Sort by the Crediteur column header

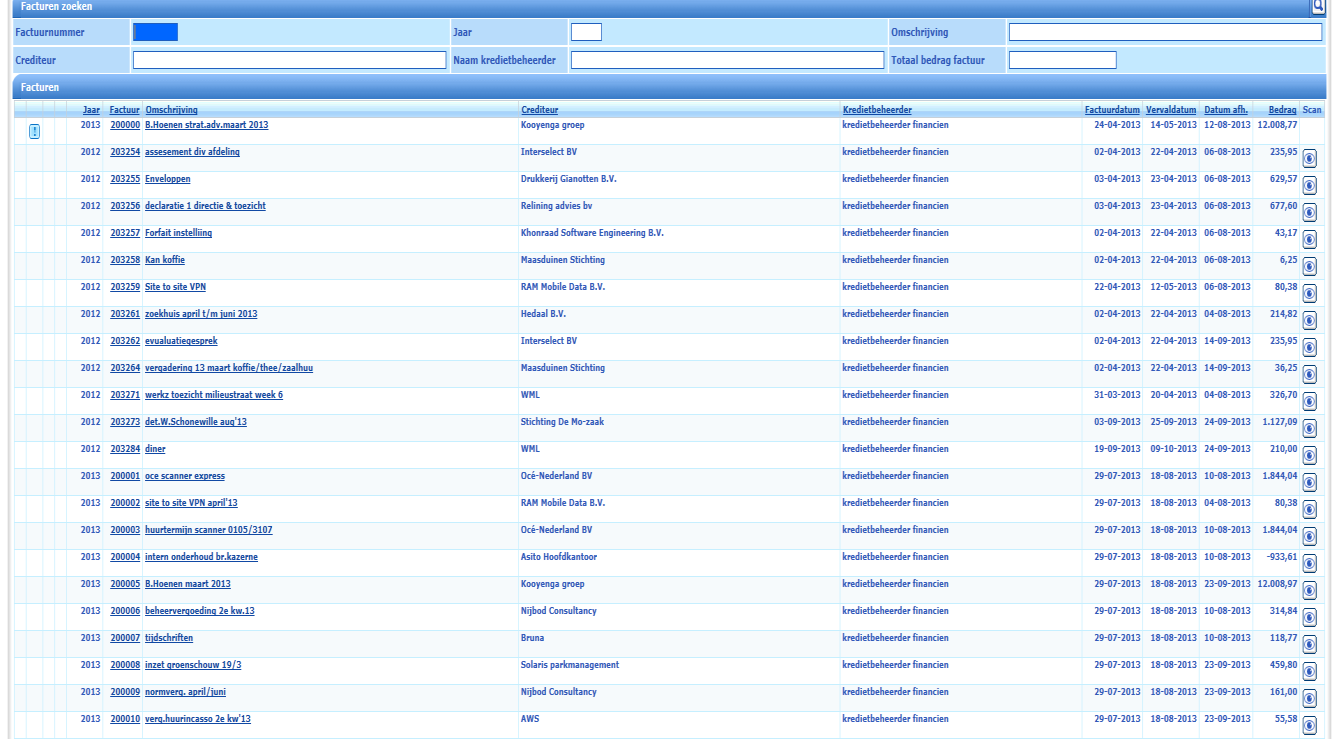540,110
